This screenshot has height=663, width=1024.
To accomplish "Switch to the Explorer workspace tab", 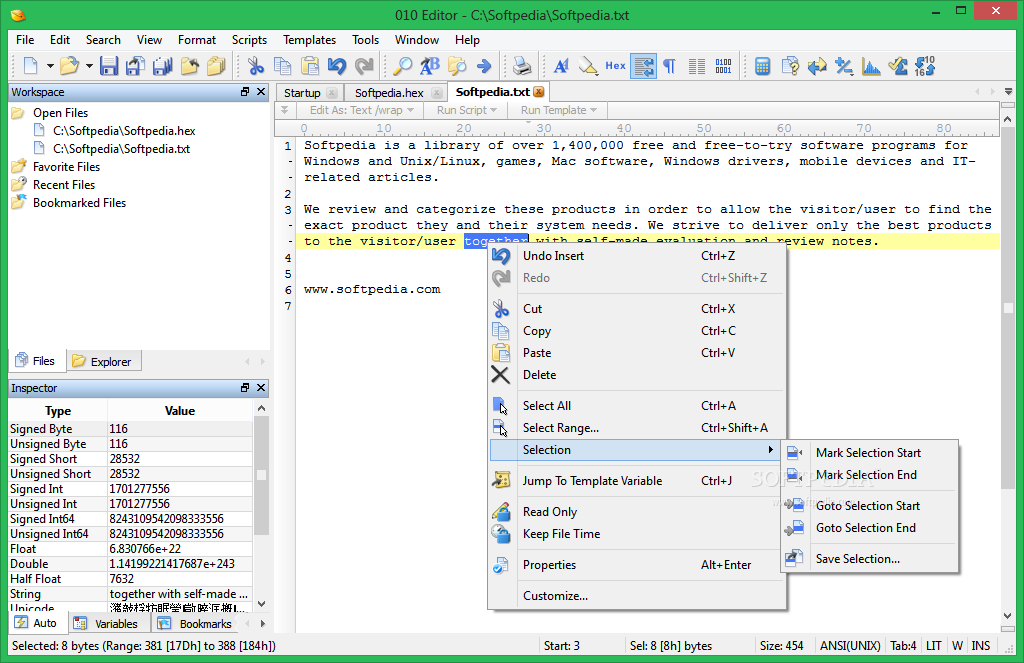I will pyautogui.click(x=104, y=361).
